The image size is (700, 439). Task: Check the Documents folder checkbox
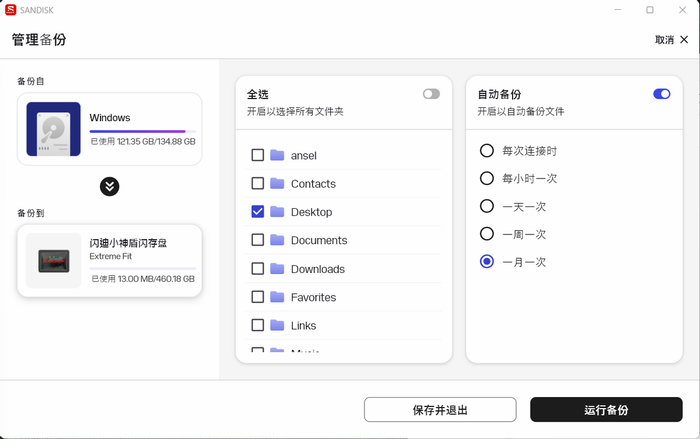click(258, 240)
